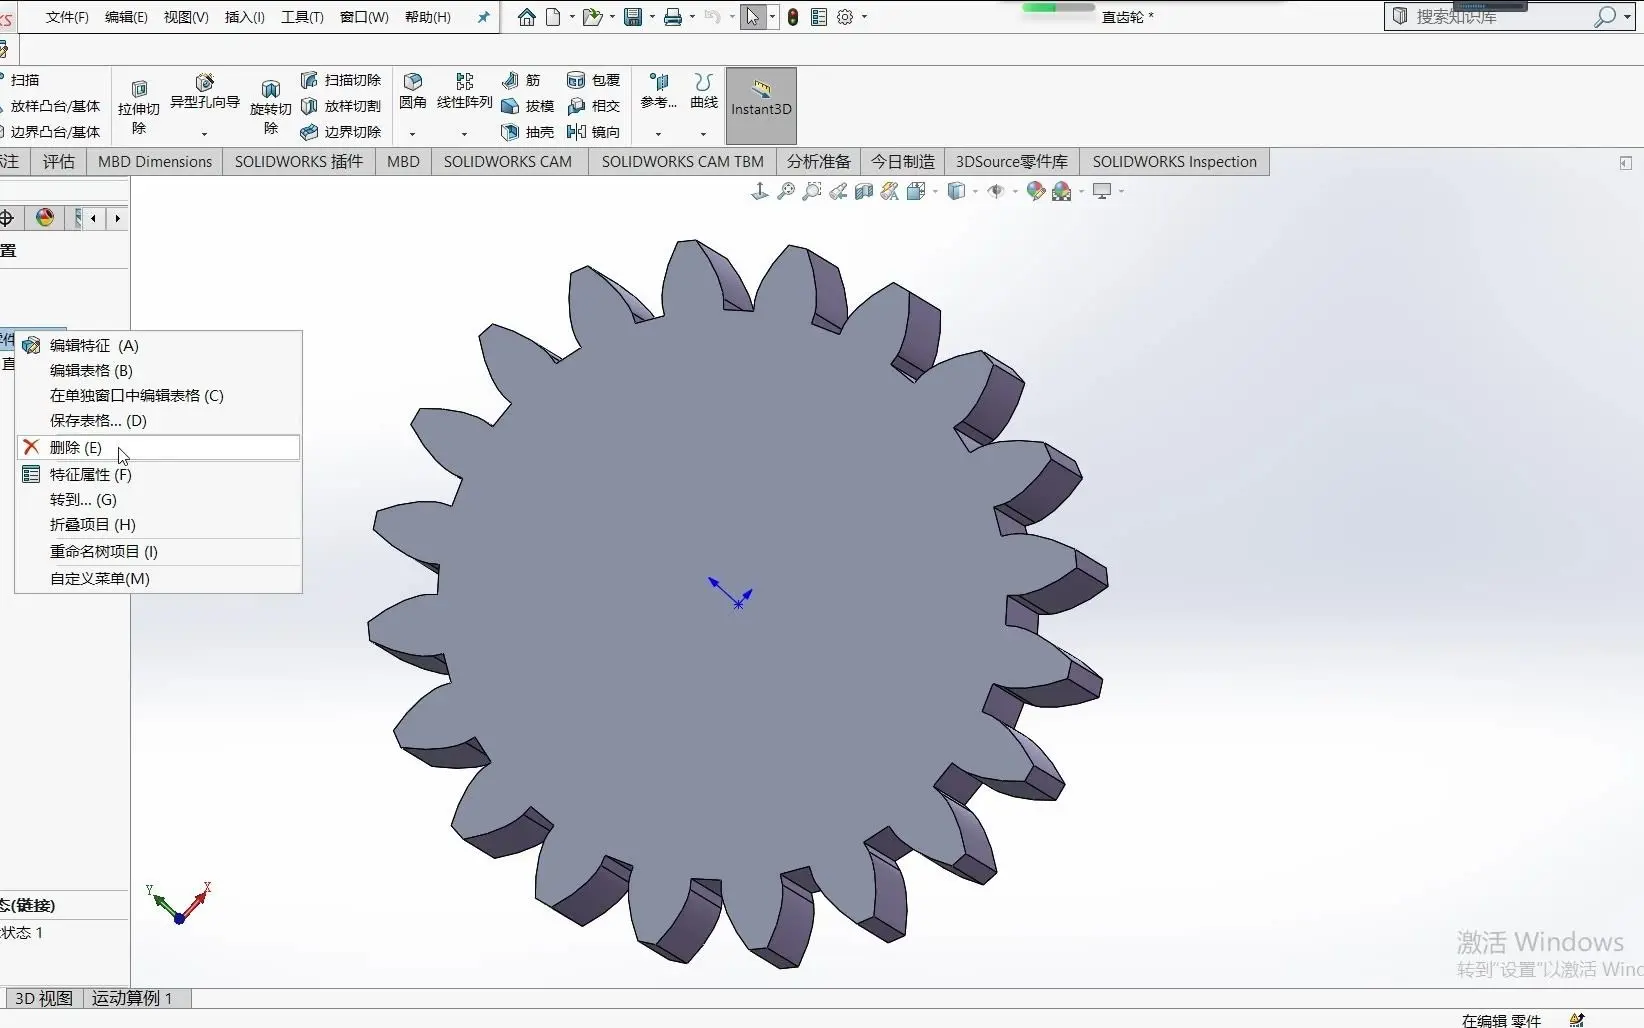This screenshot has width=1644, height=1028.
Task: Apply the 圆角 (Fillet) tool
Action: pos(413,91)
